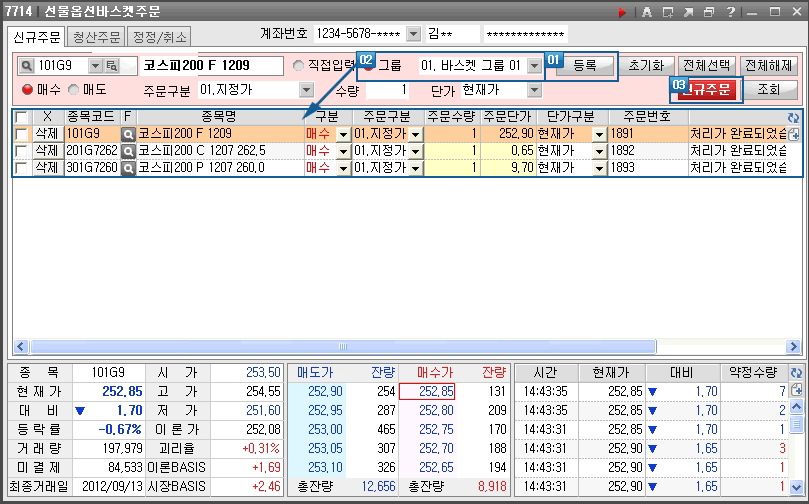The width and height of the screenshot is (809, 504).
Task: Click the screen capture icon in title bar
Action: (668, 12)
